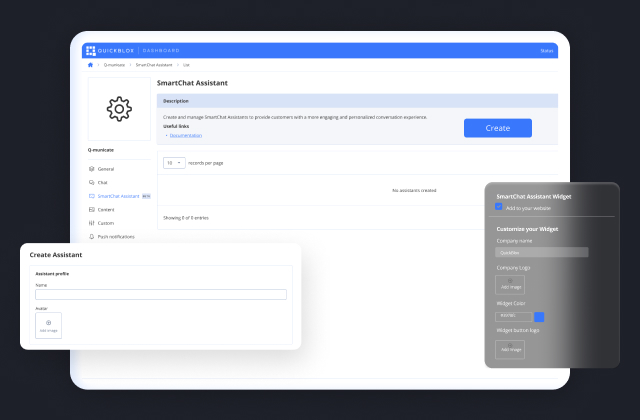The width and height of the screenshot is (640, 420).
Task: Open Push notifications in the sidebar
Action: [116, 236]
